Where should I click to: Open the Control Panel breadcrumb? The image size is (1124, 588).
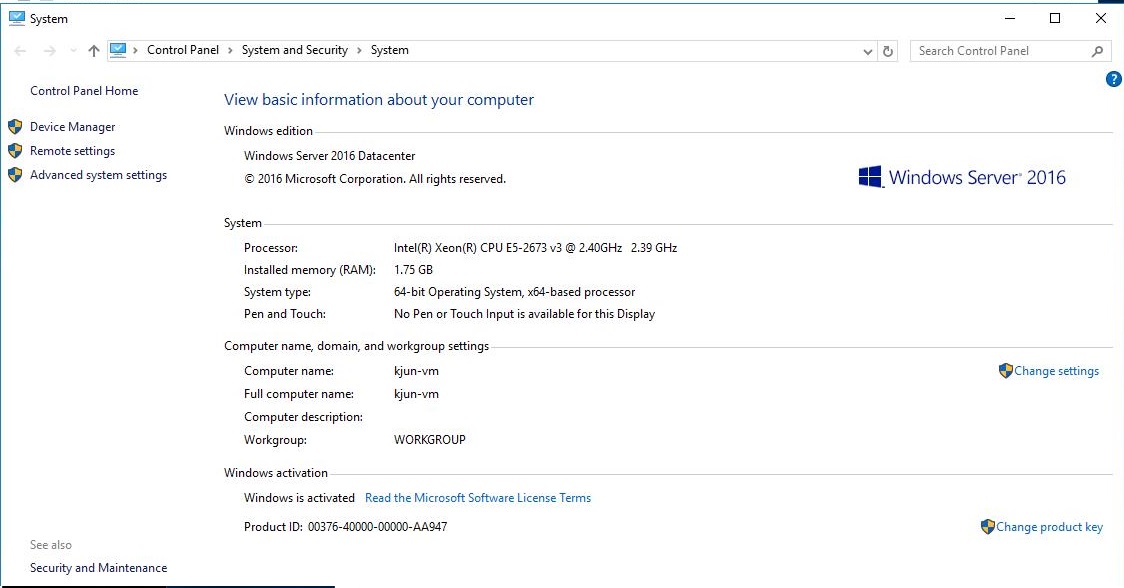coord(183,50)
